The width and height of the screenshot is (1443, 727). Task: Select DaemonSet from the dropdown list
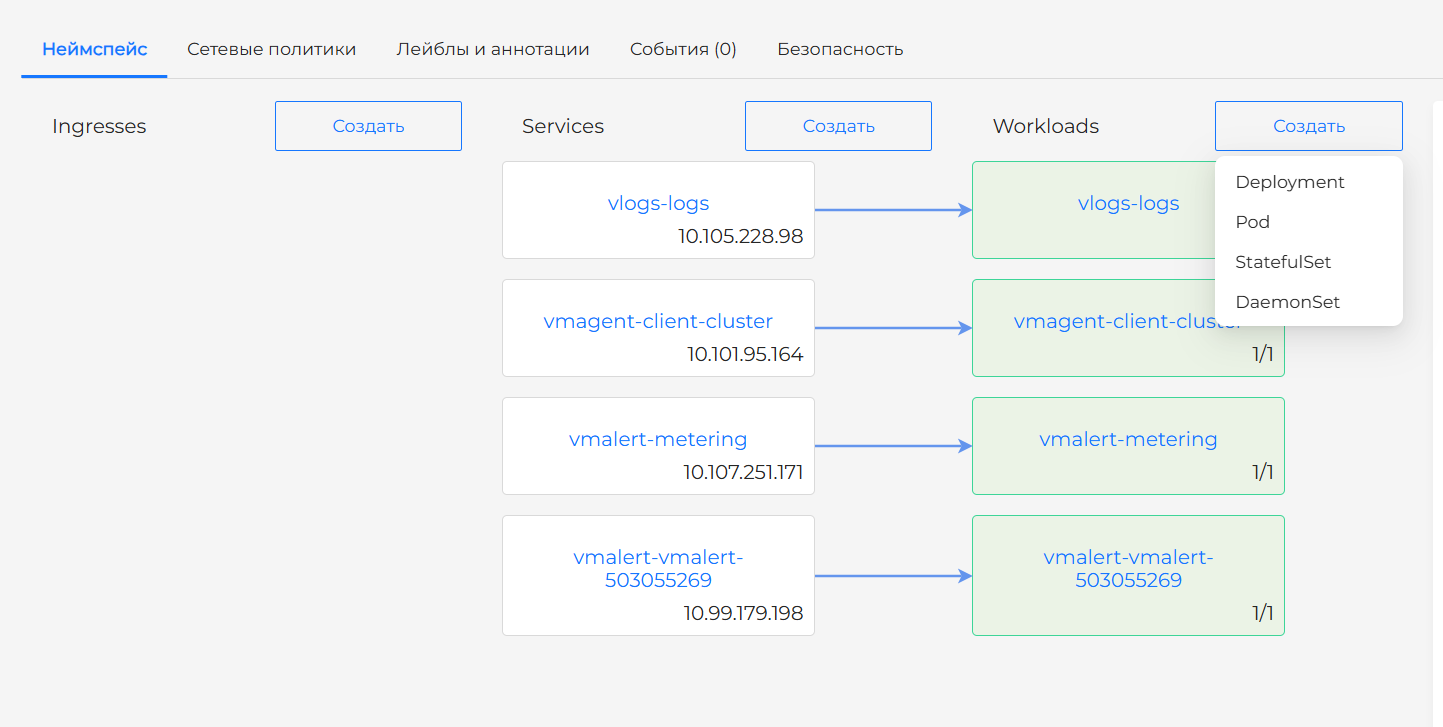[1287, 302]
